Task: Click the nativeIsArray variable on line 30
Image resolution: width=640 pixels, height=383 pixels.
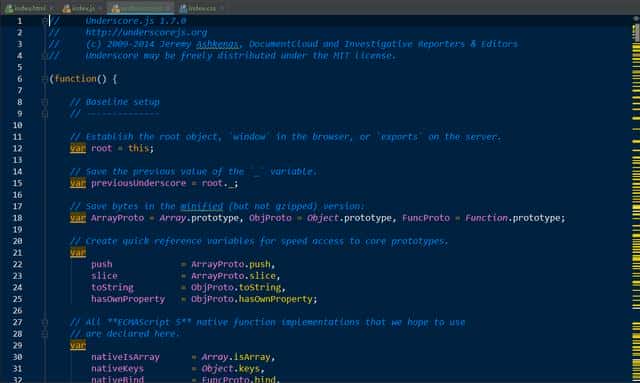Action: (125, 357)
